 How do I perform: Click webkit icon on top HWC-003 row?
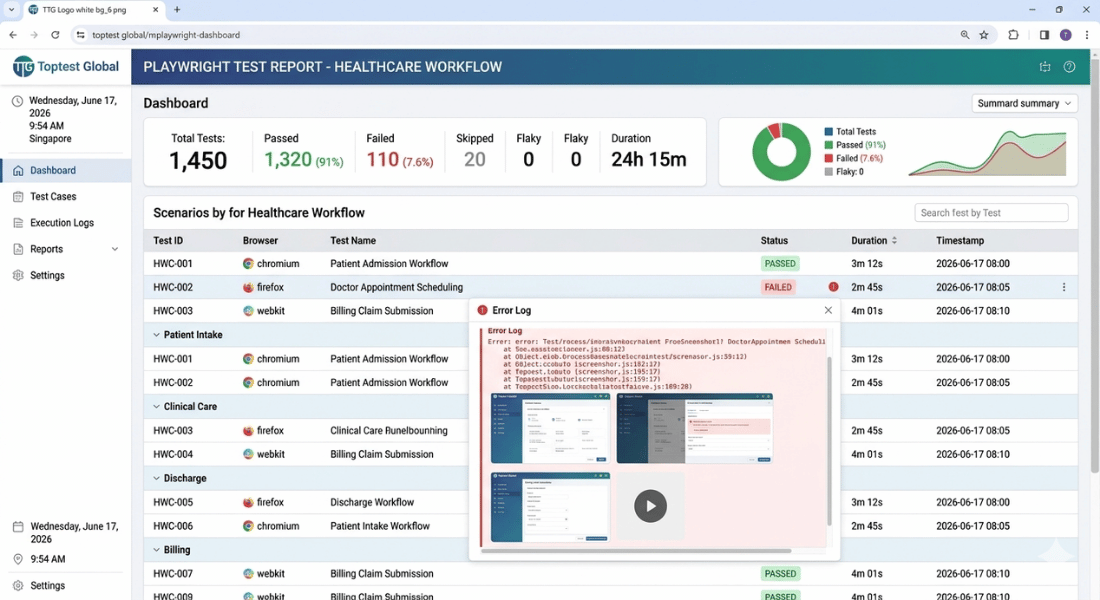(x=248, y=311)
